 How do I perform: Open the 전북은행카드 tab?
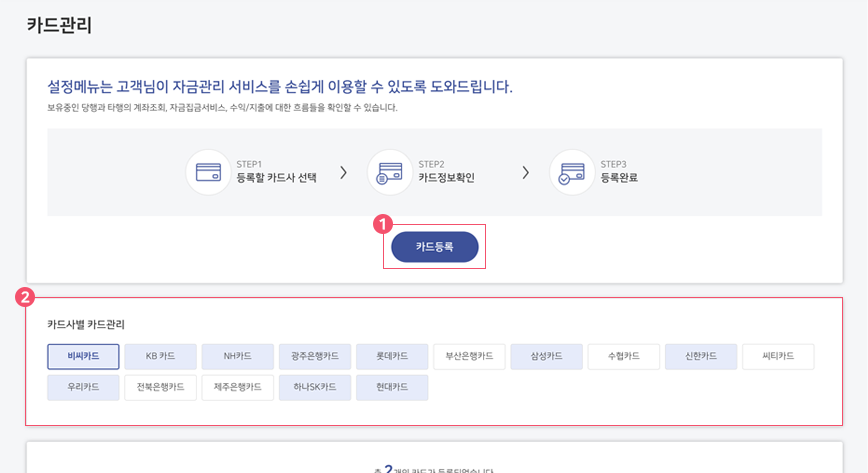point(161,387)
